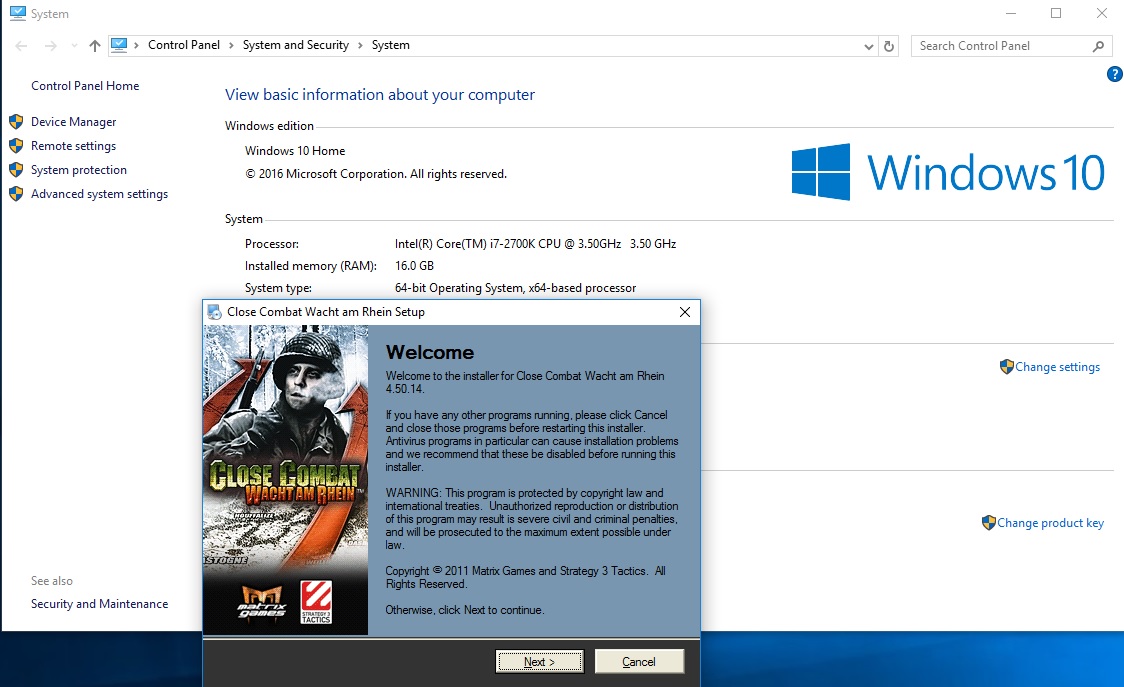
Task: Open recent locations dropdown arrow
Action: click(x=75, y=46)
